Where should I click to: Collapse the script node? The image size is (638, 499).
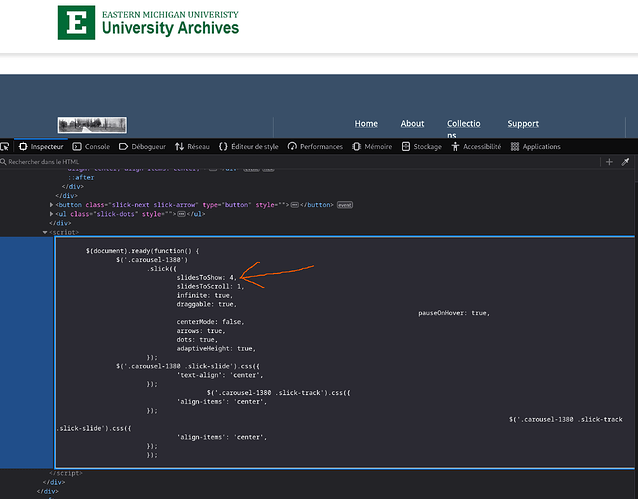tap(45, 232)
